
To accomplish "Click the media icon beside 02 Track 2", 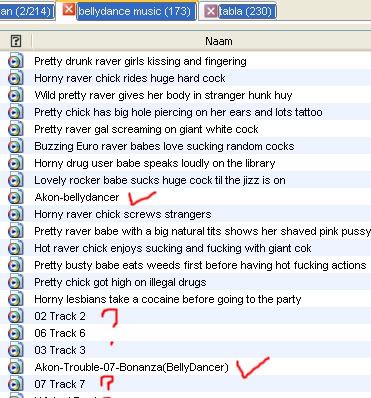I will [x=15, y=316].
